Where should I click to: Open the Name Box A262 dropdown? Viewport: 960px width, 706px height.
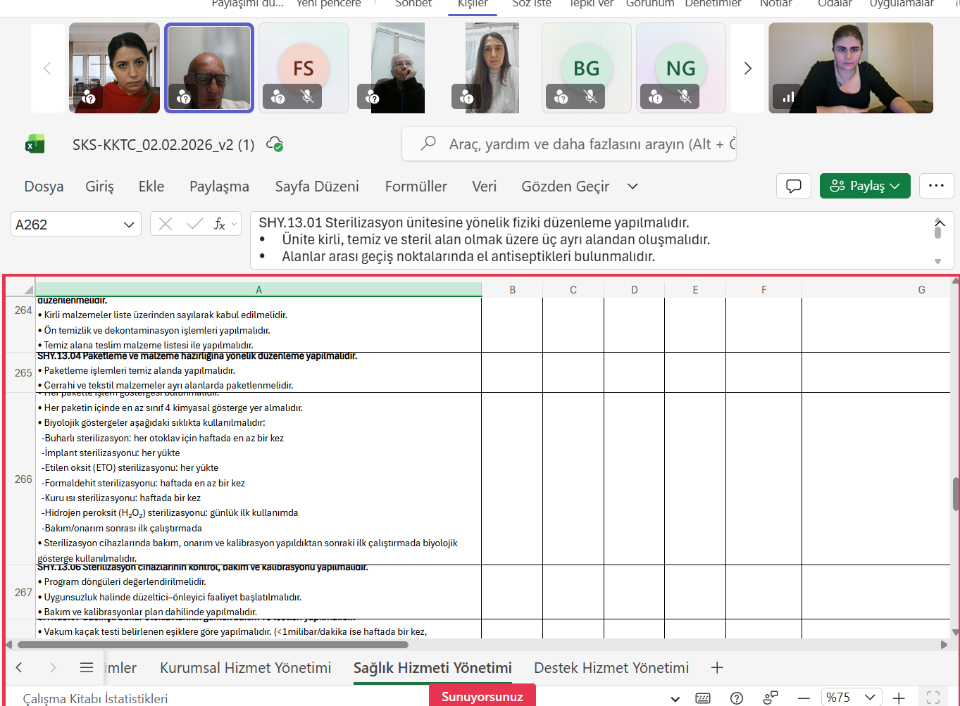coord(129,224)
